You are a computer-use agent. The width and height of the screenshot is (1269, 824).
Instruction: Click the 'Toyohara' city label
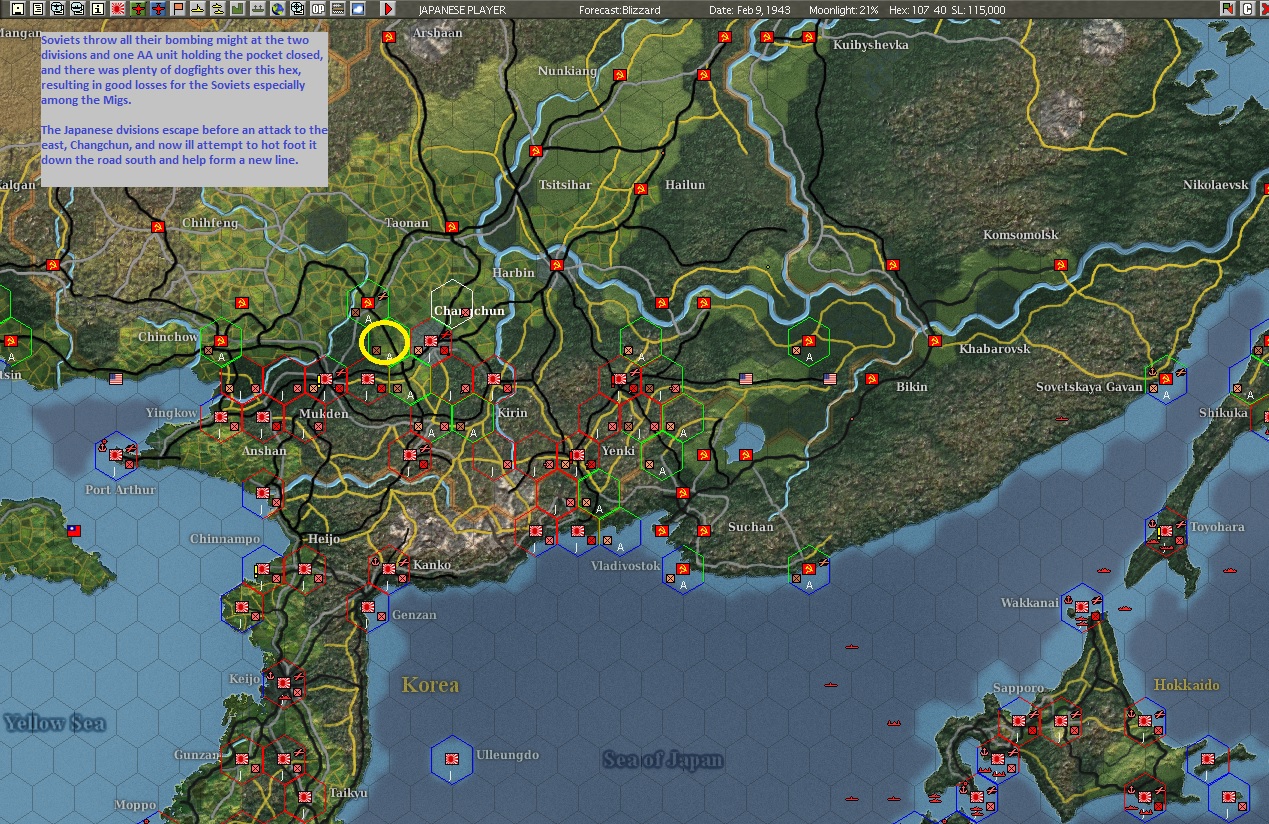[x=1217, y=527]
